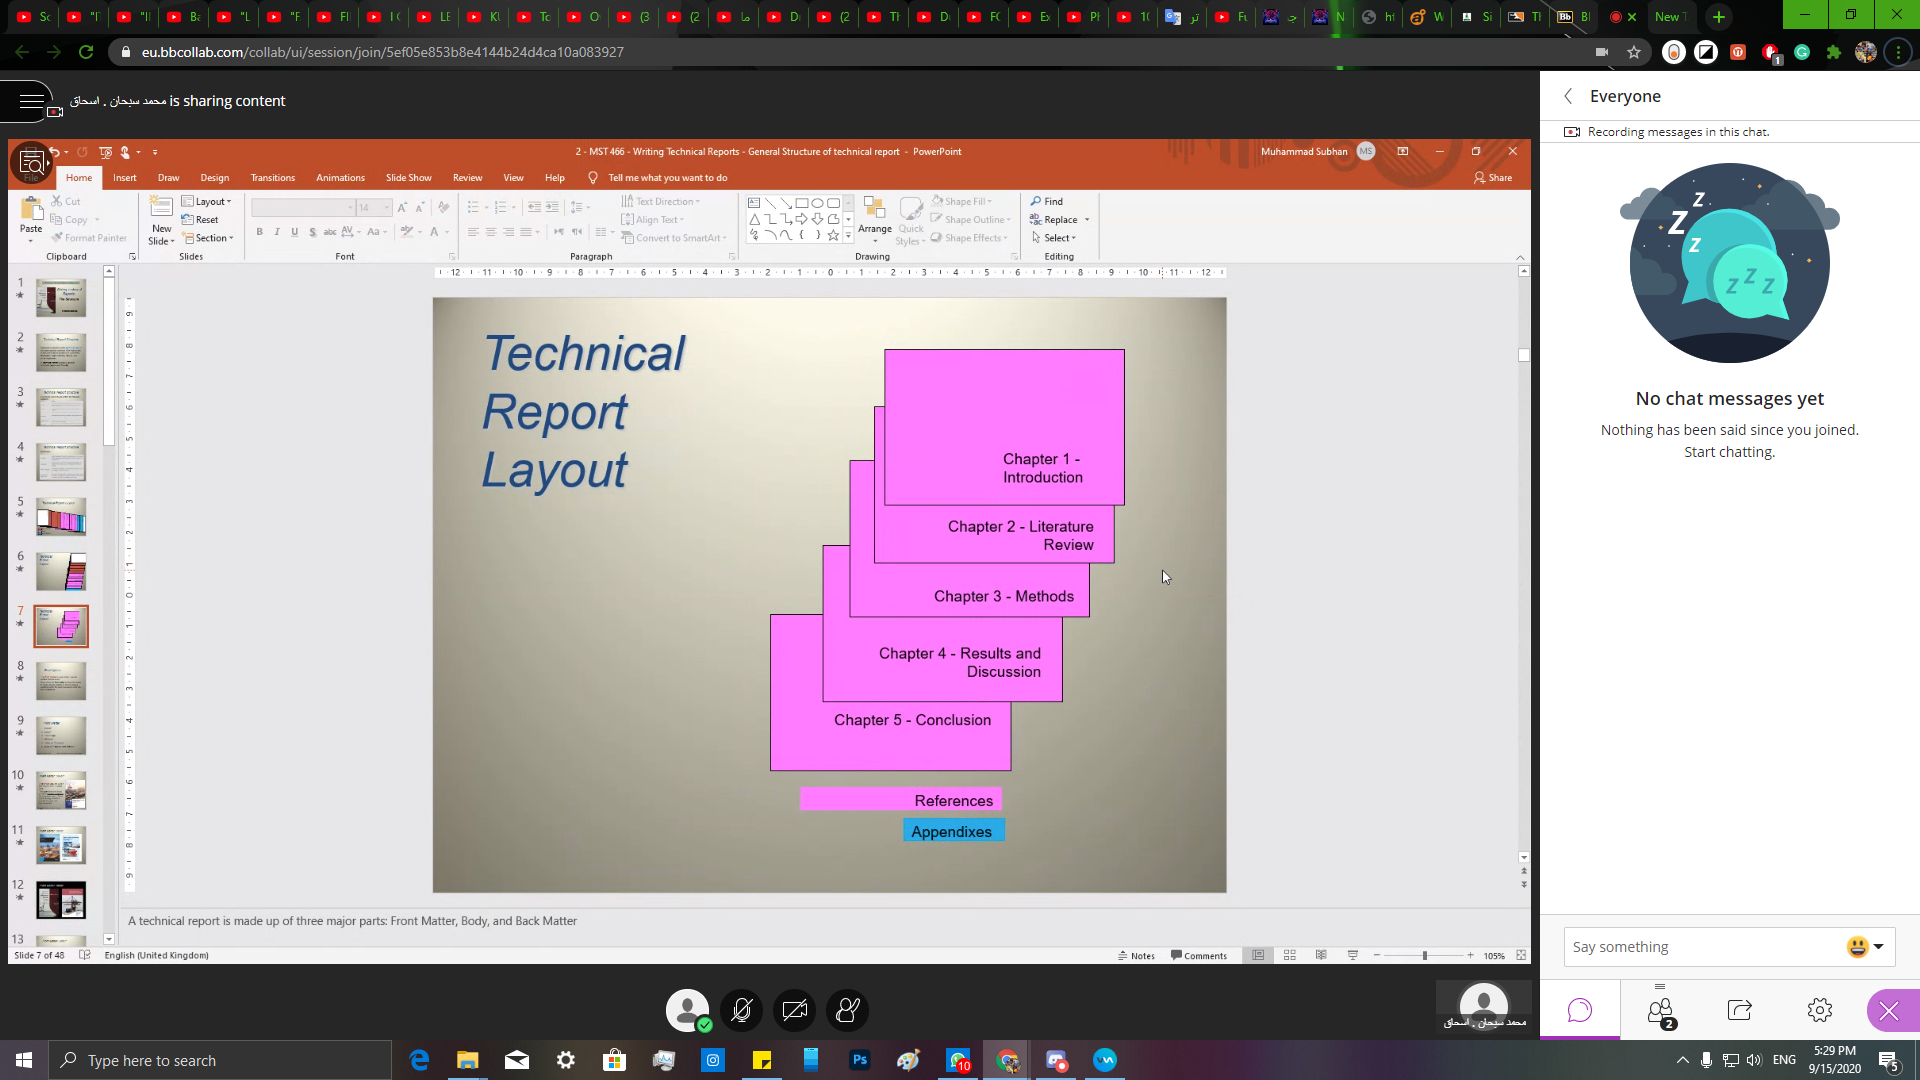Image resolution: width=1920 pixels, height=1080 pixels.
Task: Toggle the microphone on
Action: 742,1010
